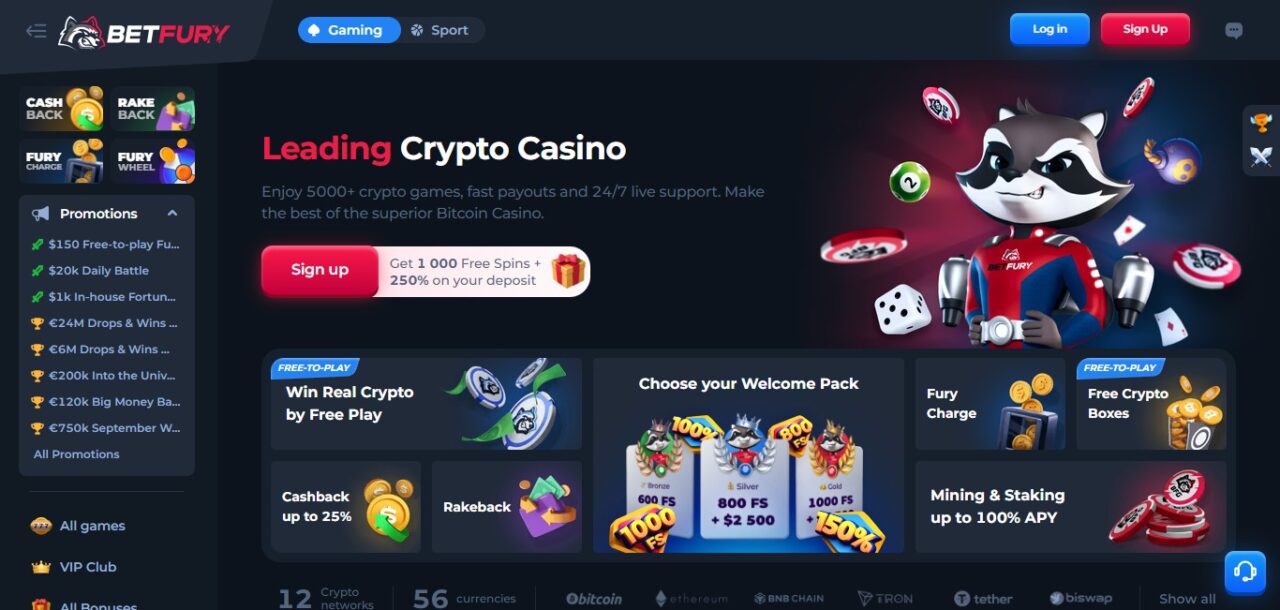Open the $20k Daily Battle promotion
The height and width of the screenshot is (610, 1280).
98,270
